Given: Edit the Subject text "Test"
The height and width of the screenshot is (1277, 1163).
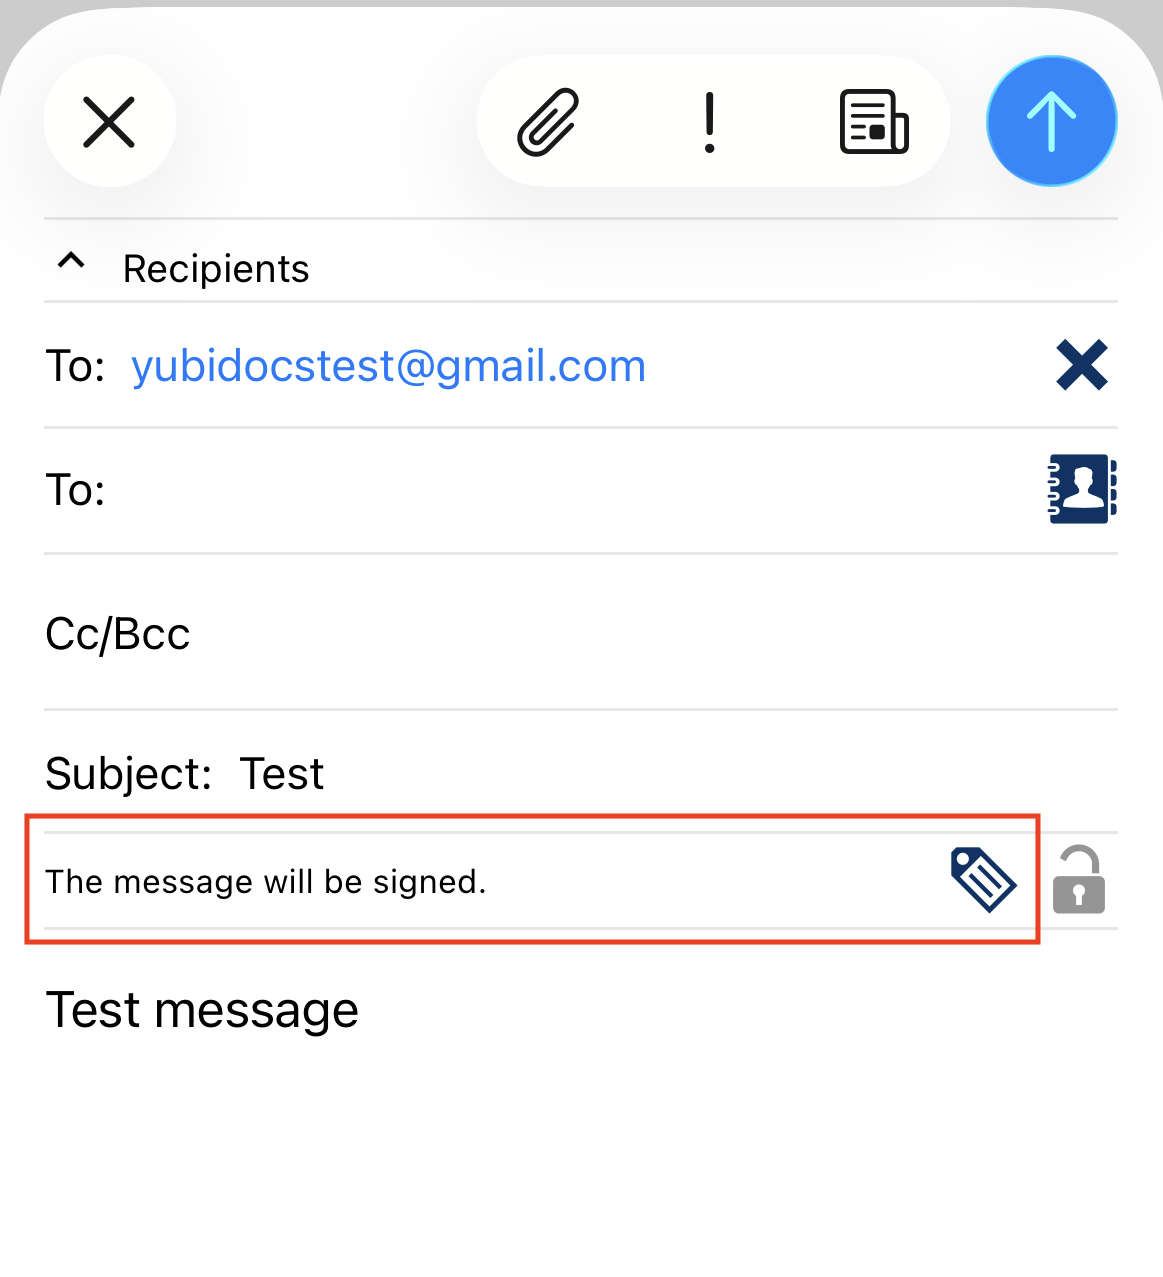Looking at the screenshot, I should click(x=282, y=774).
